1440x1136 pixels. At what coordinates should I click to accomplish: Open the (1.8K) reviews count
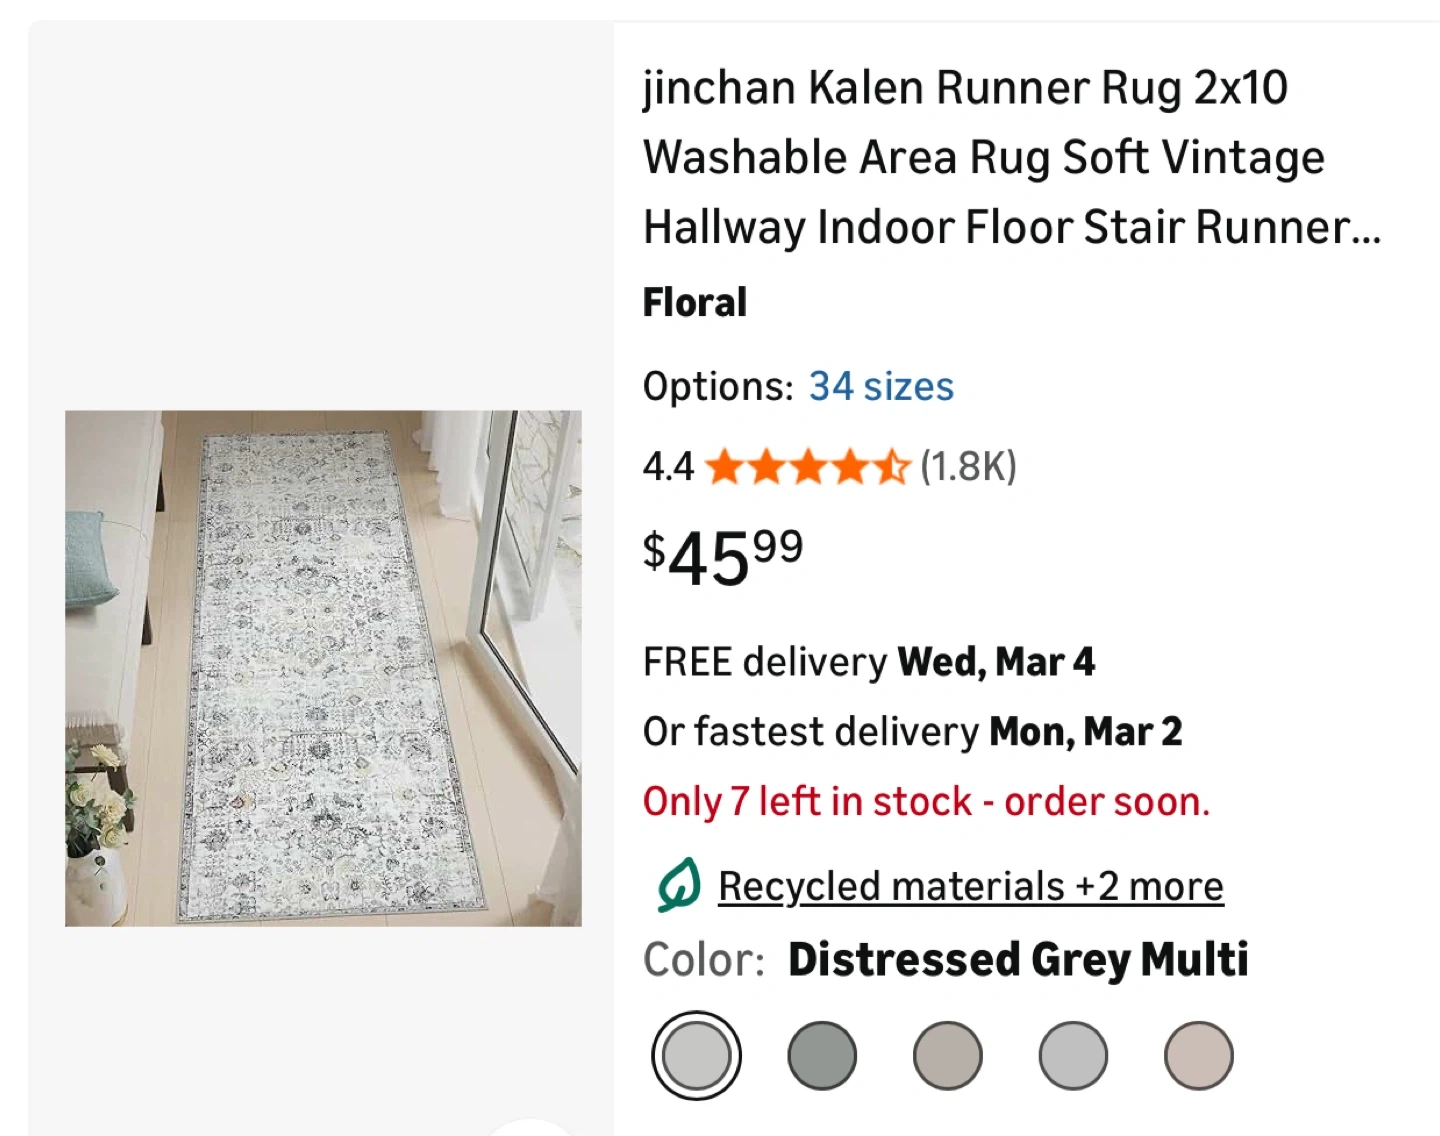[x=968, y=467]
